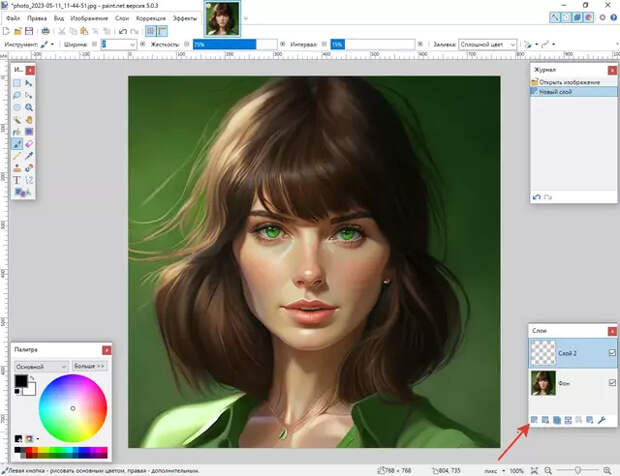Open the Файл menu

point(13,18)
